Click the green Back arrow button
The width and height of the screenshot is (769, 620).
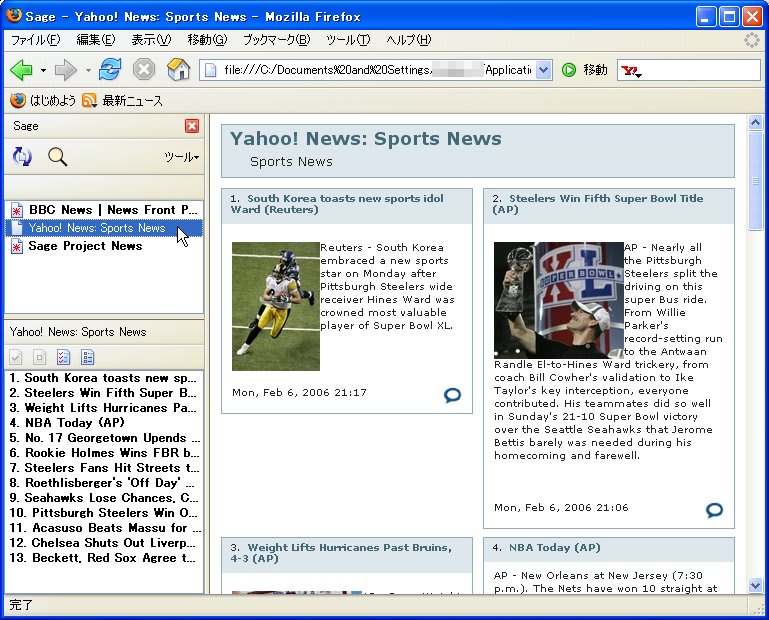pos(21,70)
